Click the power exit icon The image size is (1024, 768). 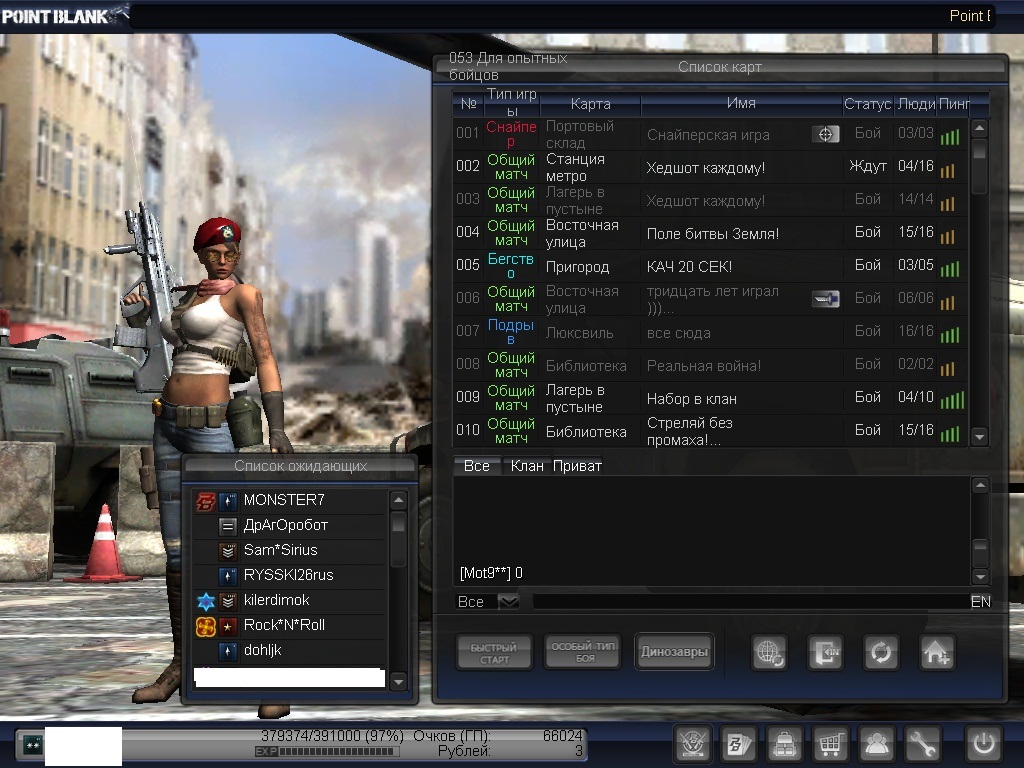pos(983,744)
